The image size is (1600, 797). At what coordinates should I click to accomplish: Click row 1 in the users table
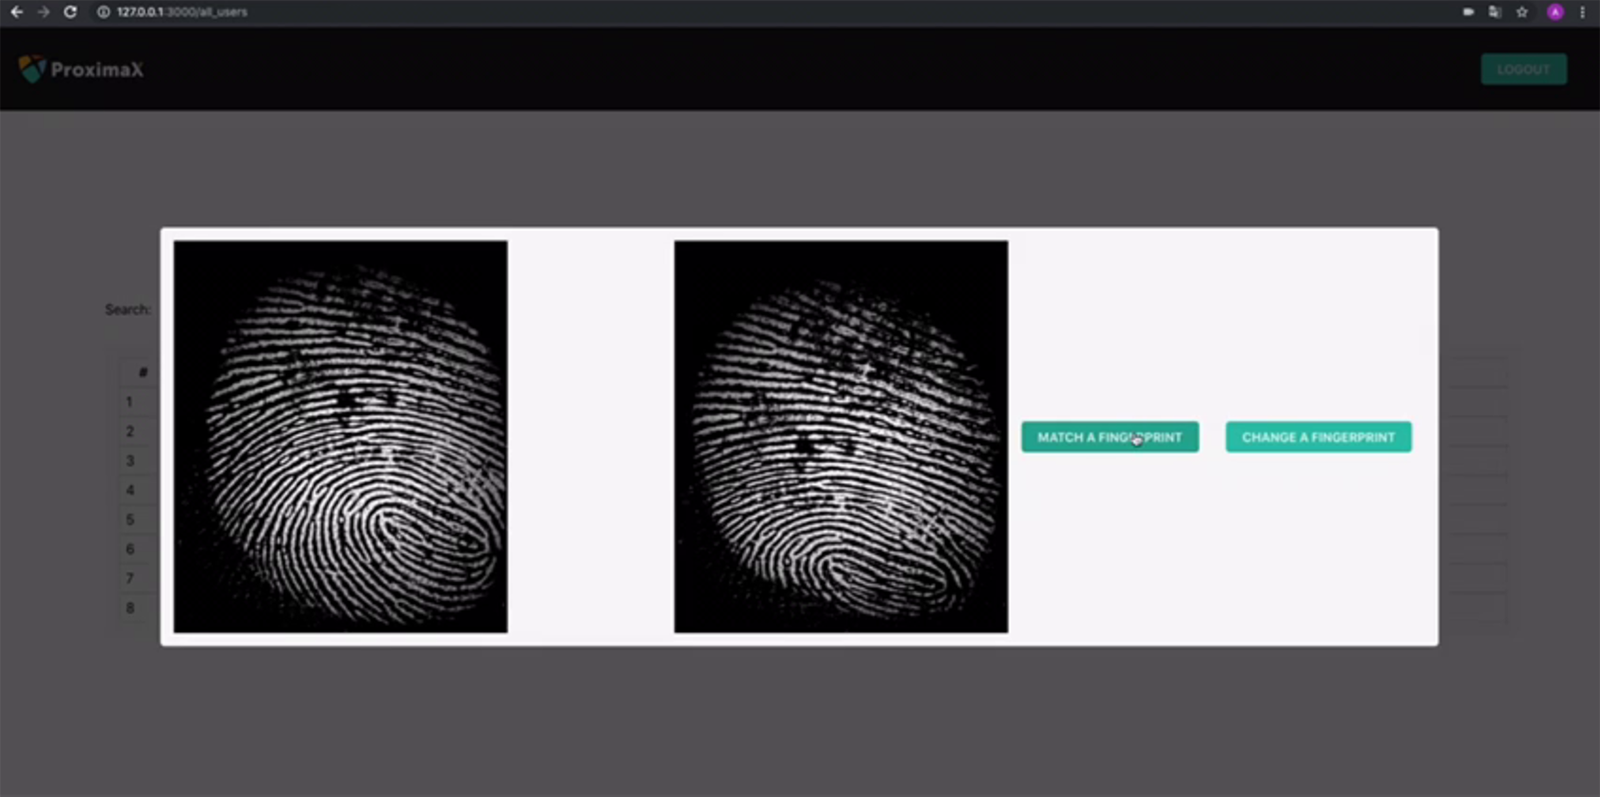point(129,402)
